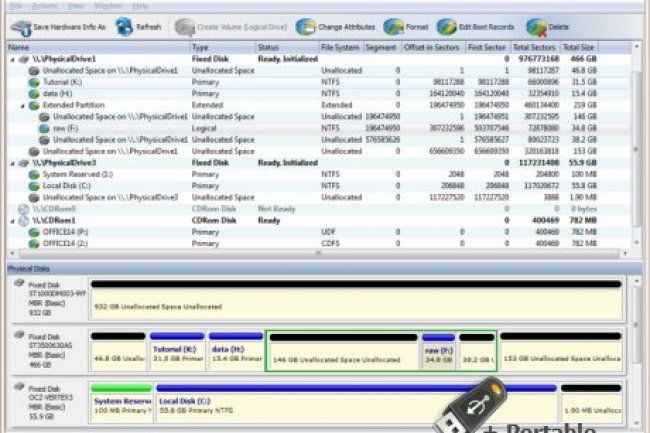This screenshot has height=433, width=650.
Task: Collapse the PhysicalDrive3 tree node
Action: pyautogui.click(x=11, y=162)
